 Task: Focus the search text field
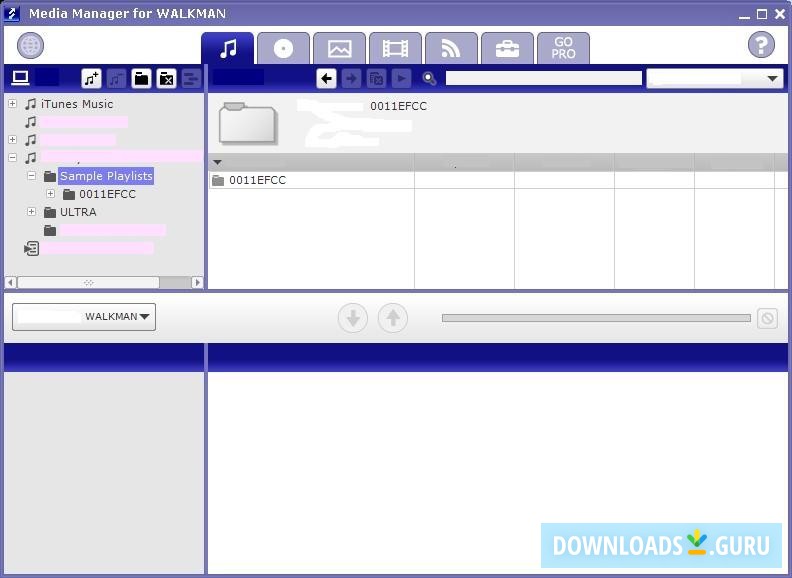point(543,78)
